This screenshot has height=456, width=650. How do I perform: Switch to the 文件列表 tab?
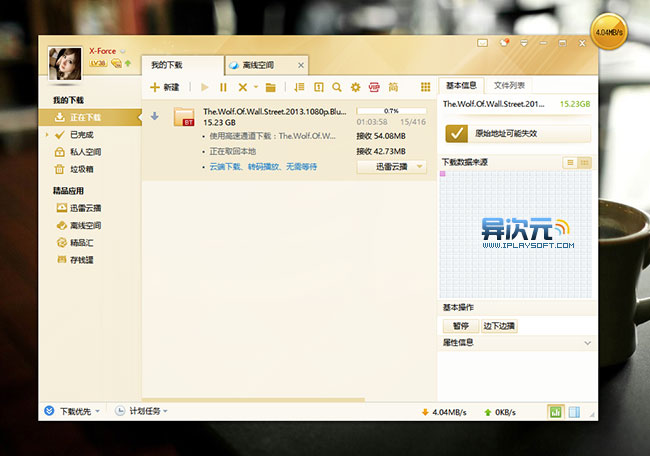coord(509,85)
